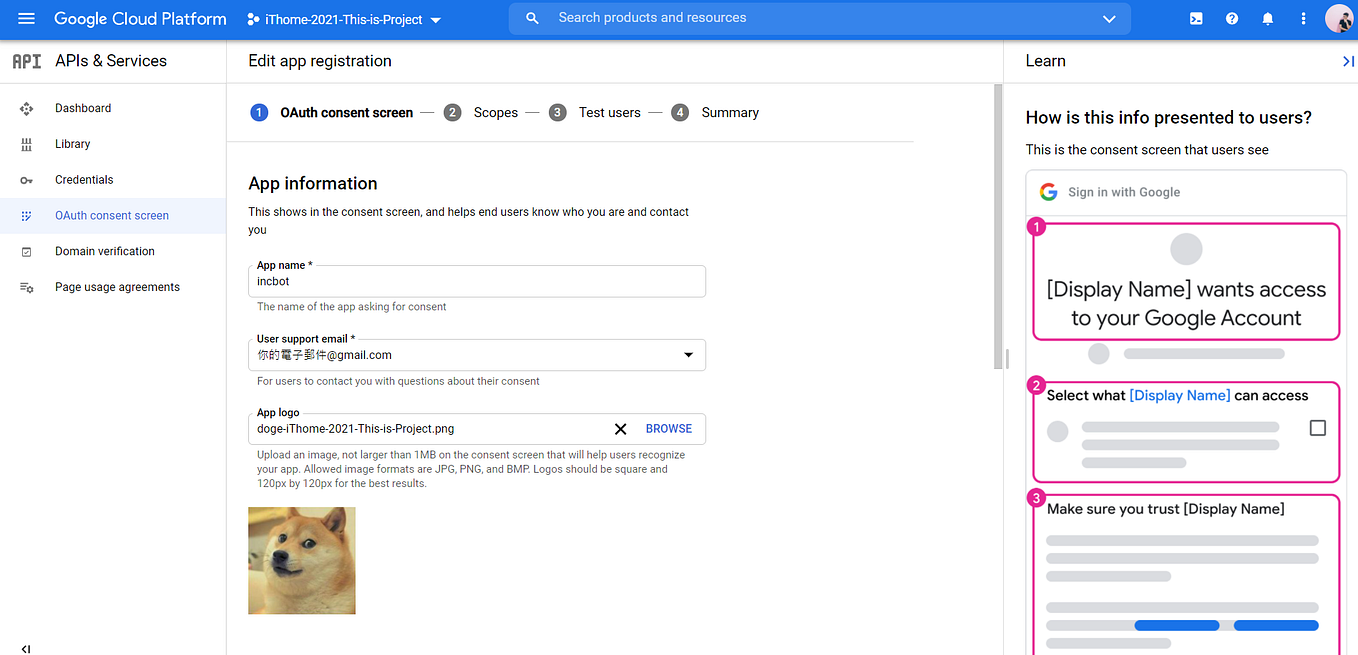Open the Credentials page

click(x=84, y=179)
